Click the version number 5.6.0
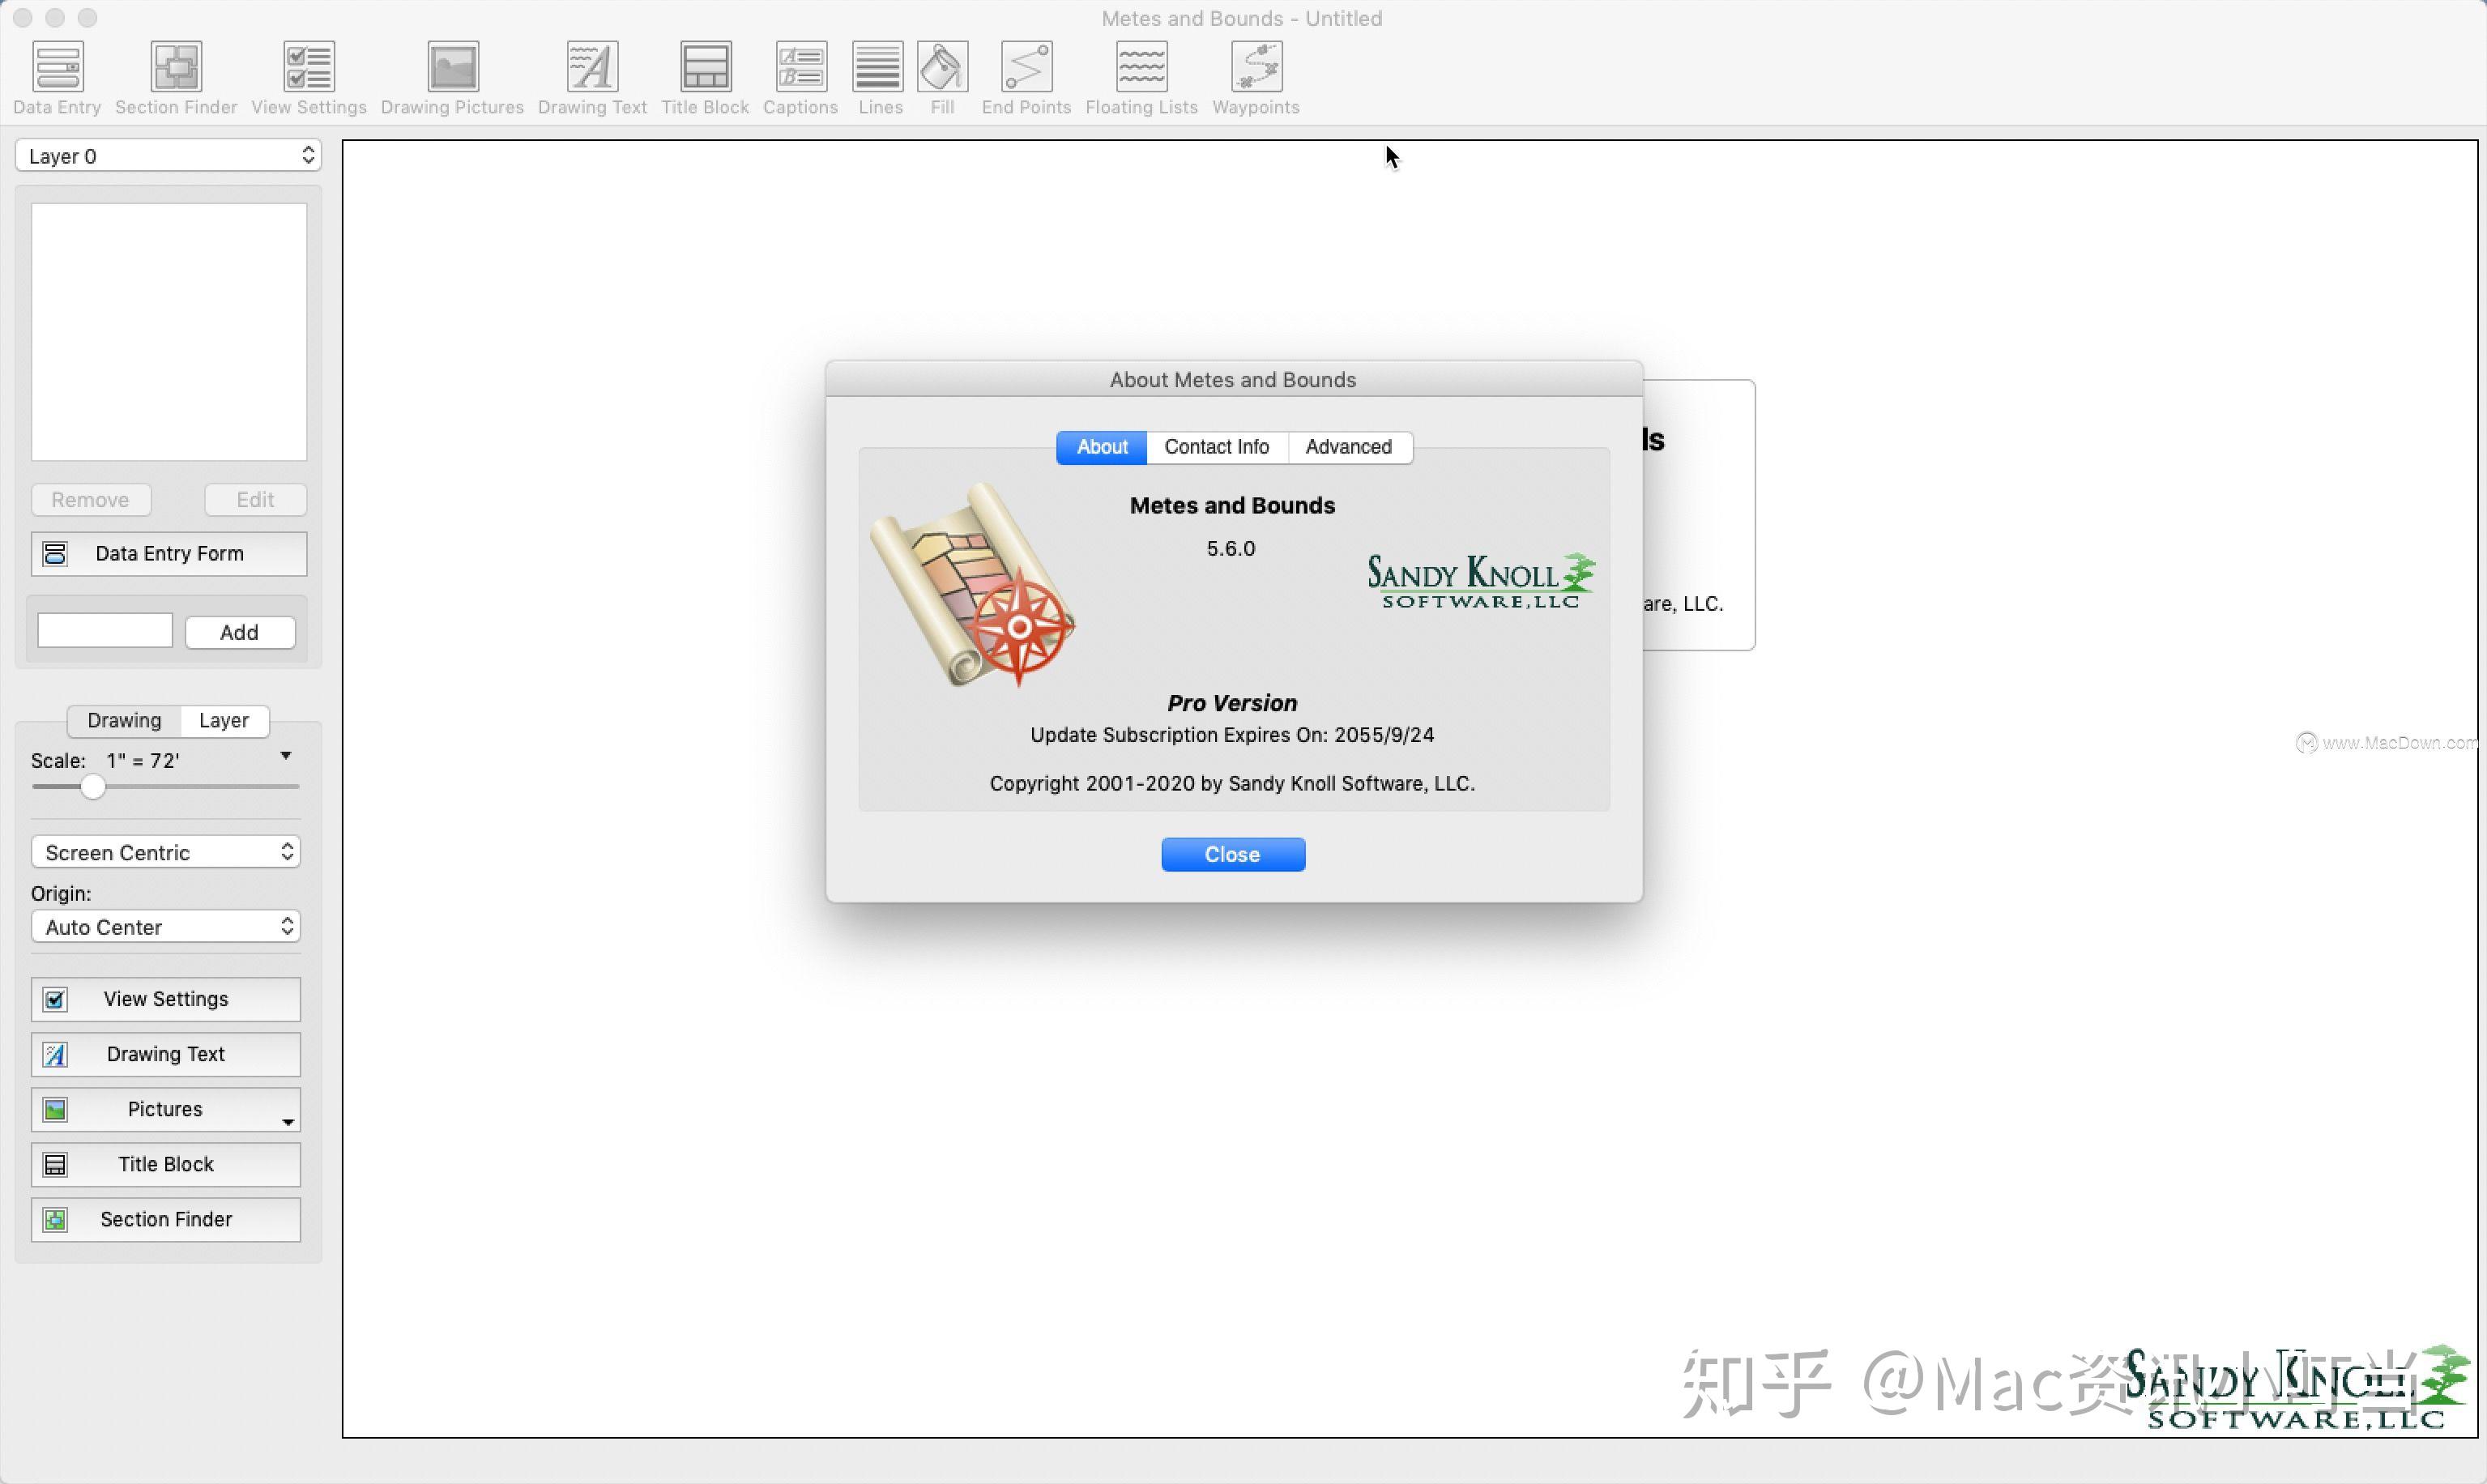This screenshot has width=2487, height=1484. 1231,549
